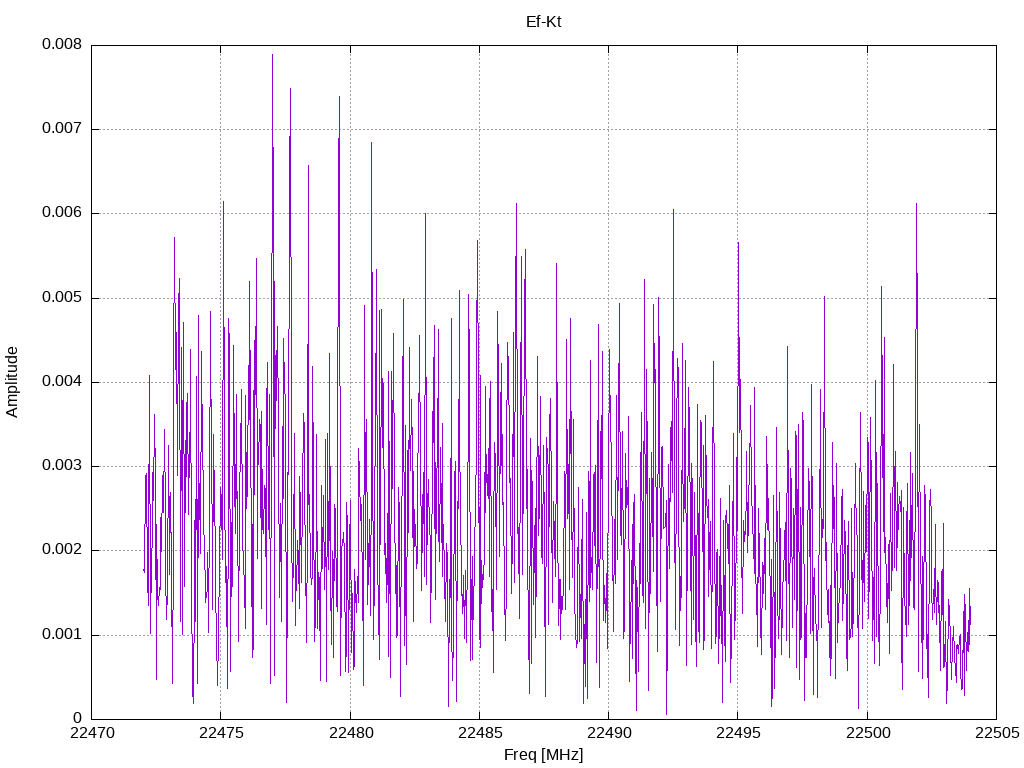Click the x-axis tick '22480'
This screenshot has height=768, width=1024.
coord(351,733)
